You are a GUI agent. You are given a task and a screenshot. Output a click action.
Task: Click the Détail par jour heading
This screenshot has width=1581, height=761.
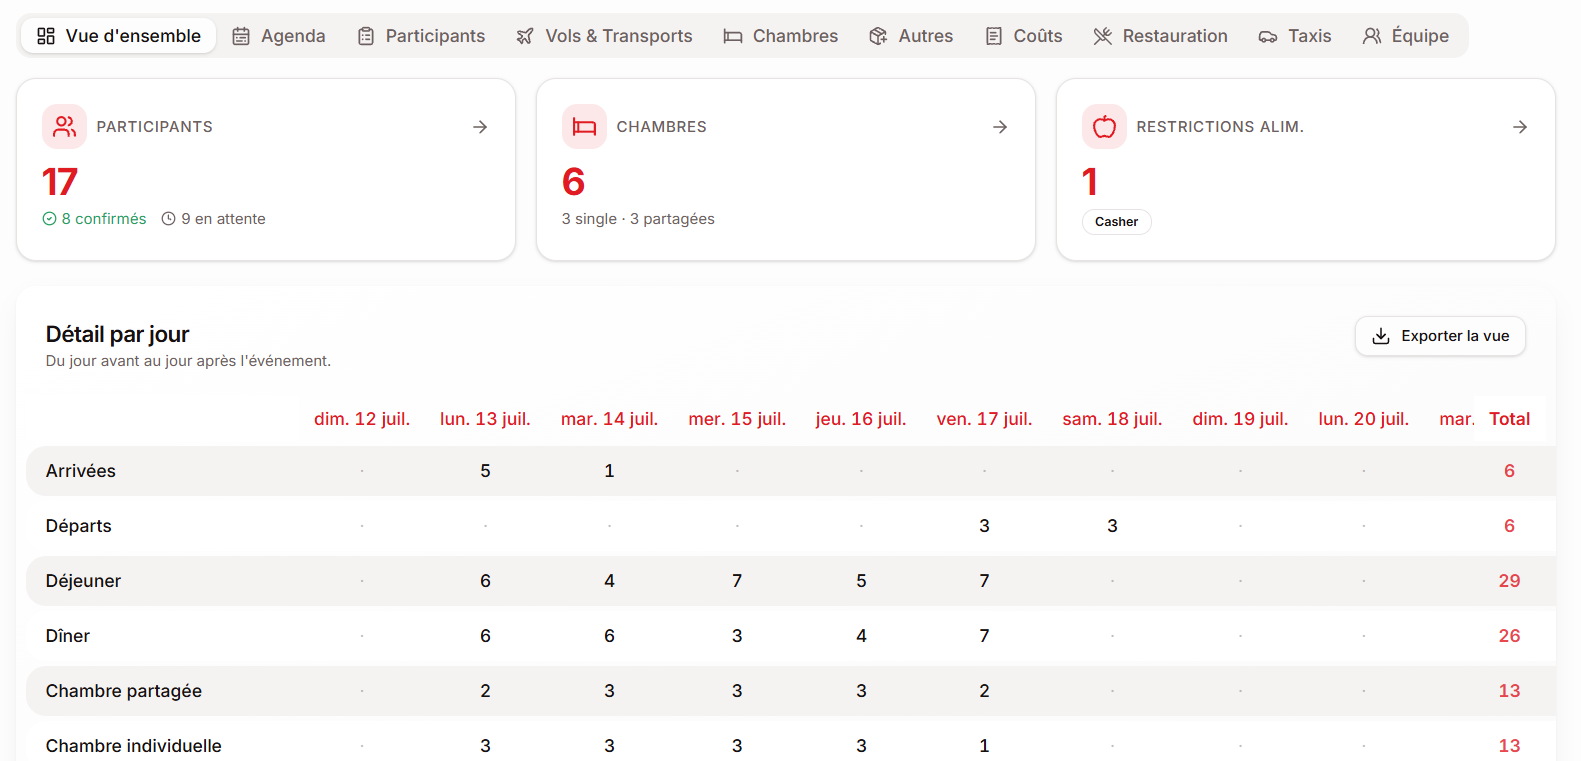[x=117, y=335]
